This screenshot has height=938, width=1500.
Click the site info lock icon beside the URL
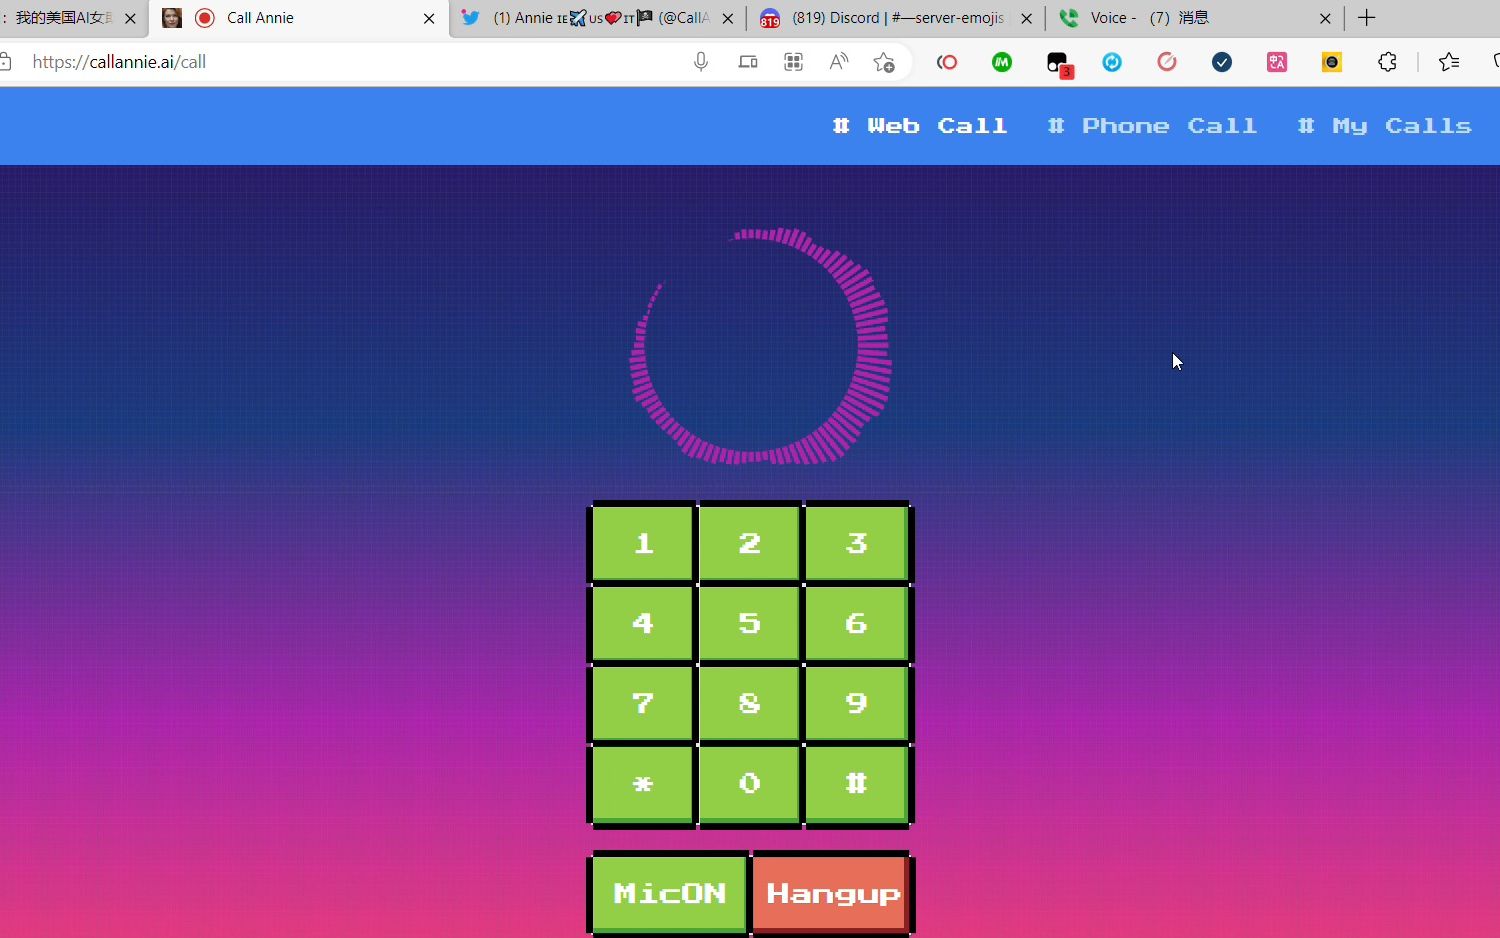click(x=5, y=62)
